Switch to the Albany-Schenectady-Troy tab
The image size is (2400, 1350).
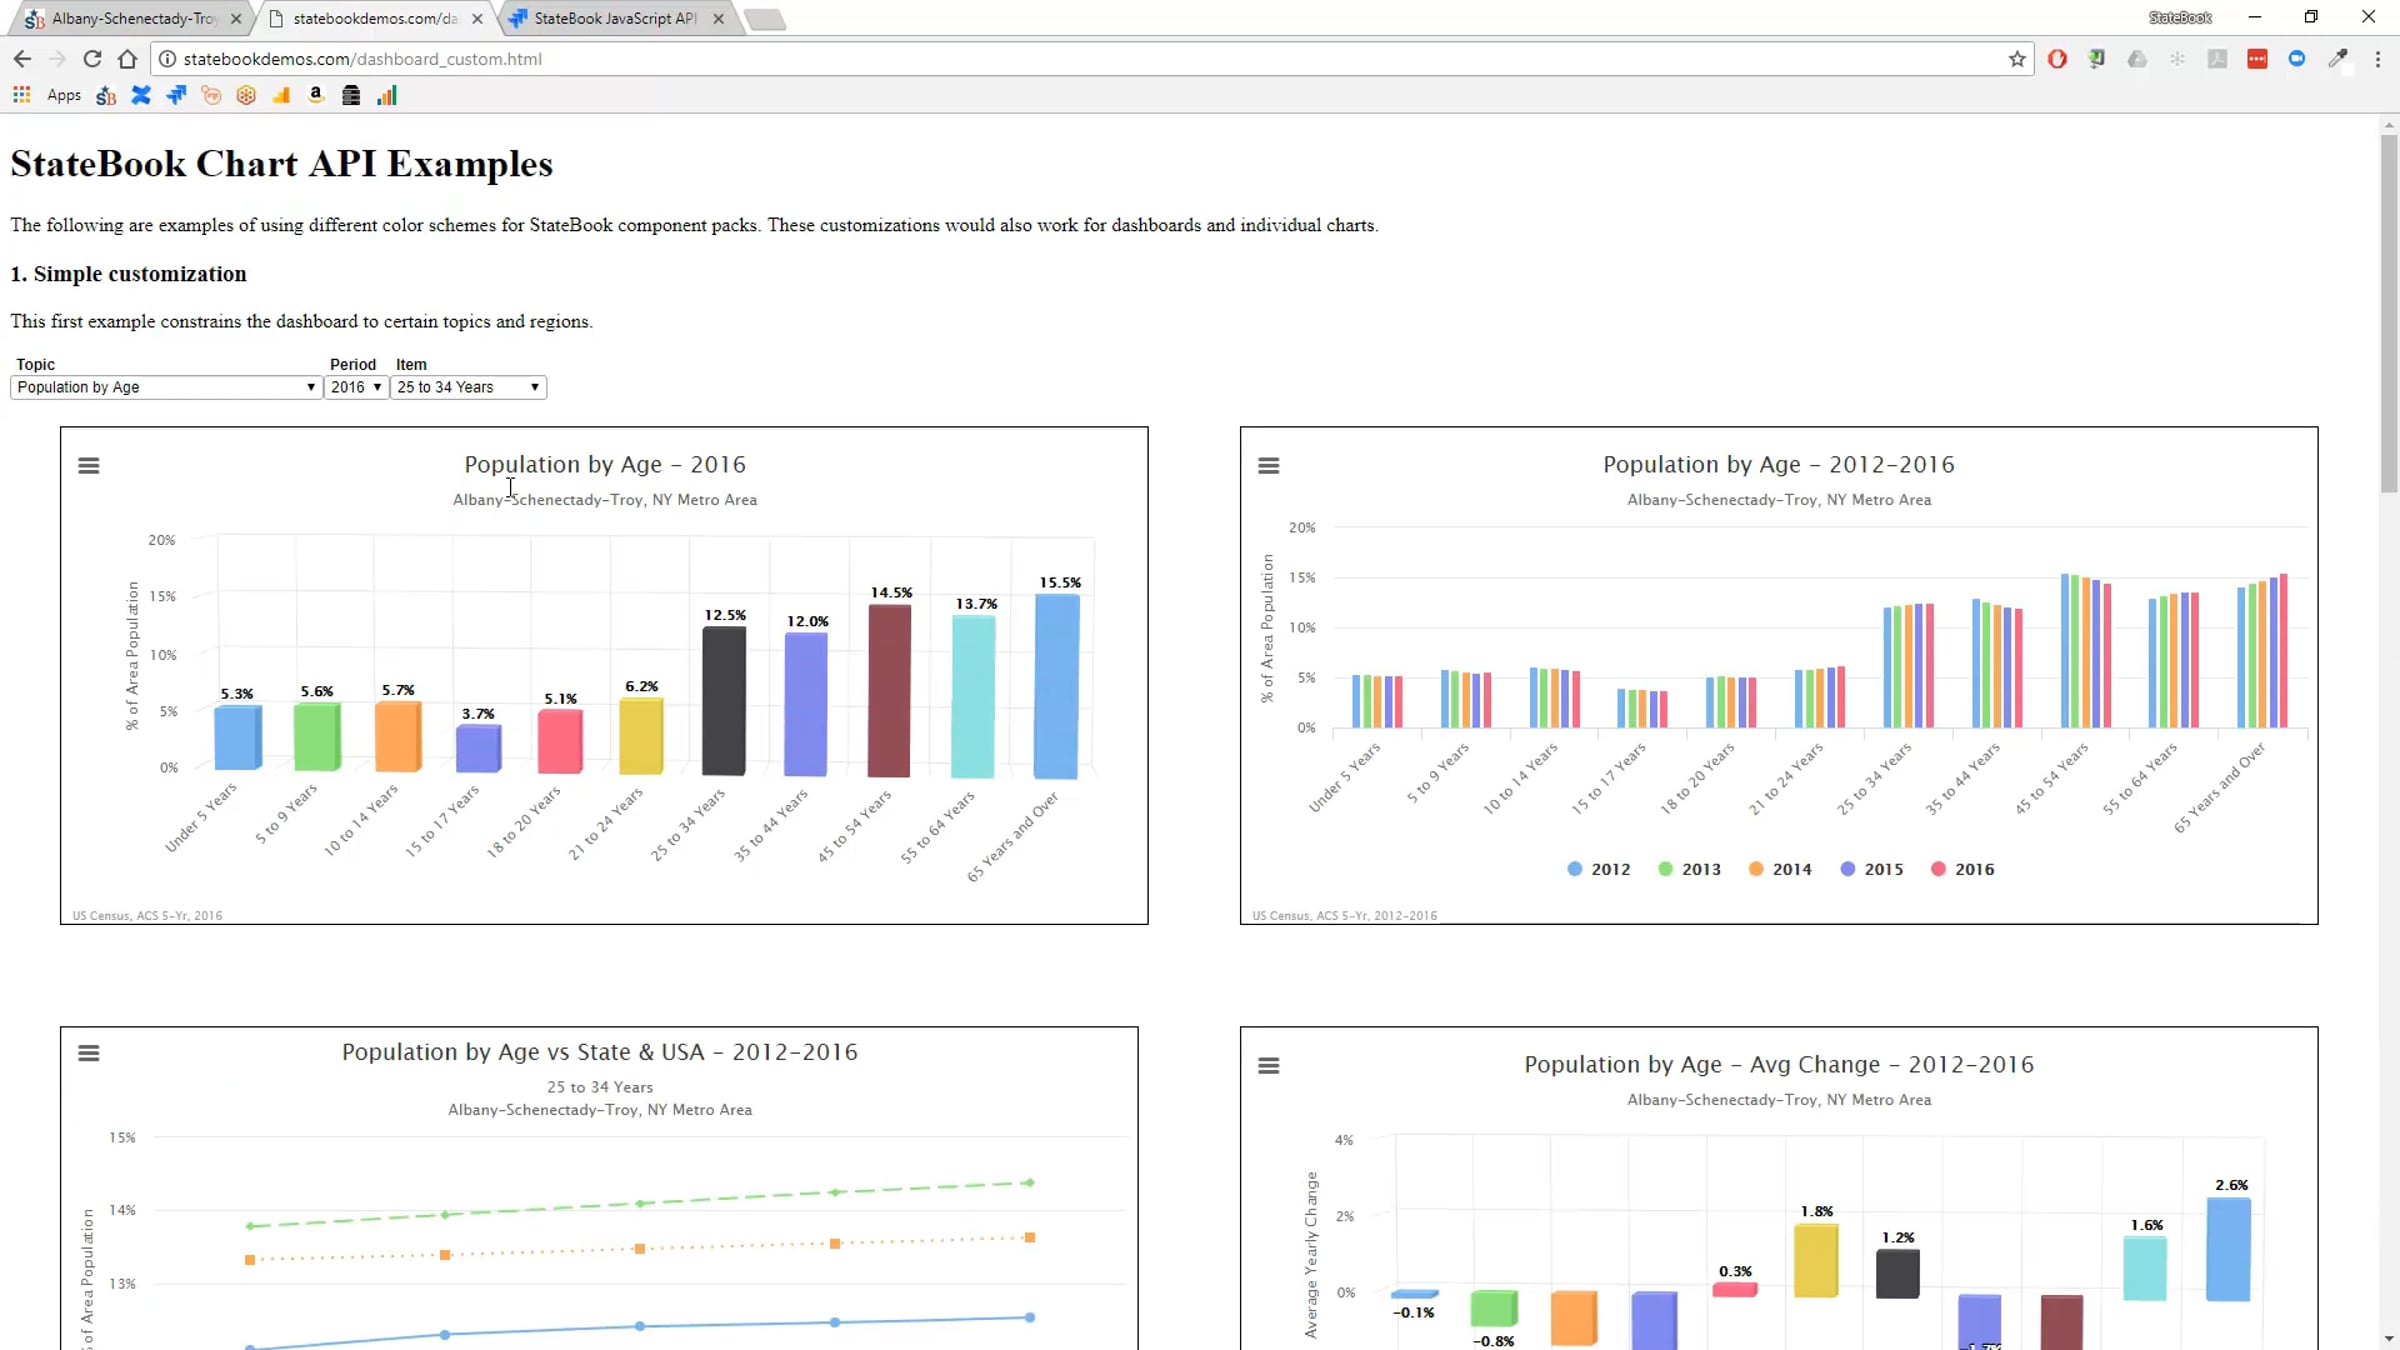pos(133,18)
